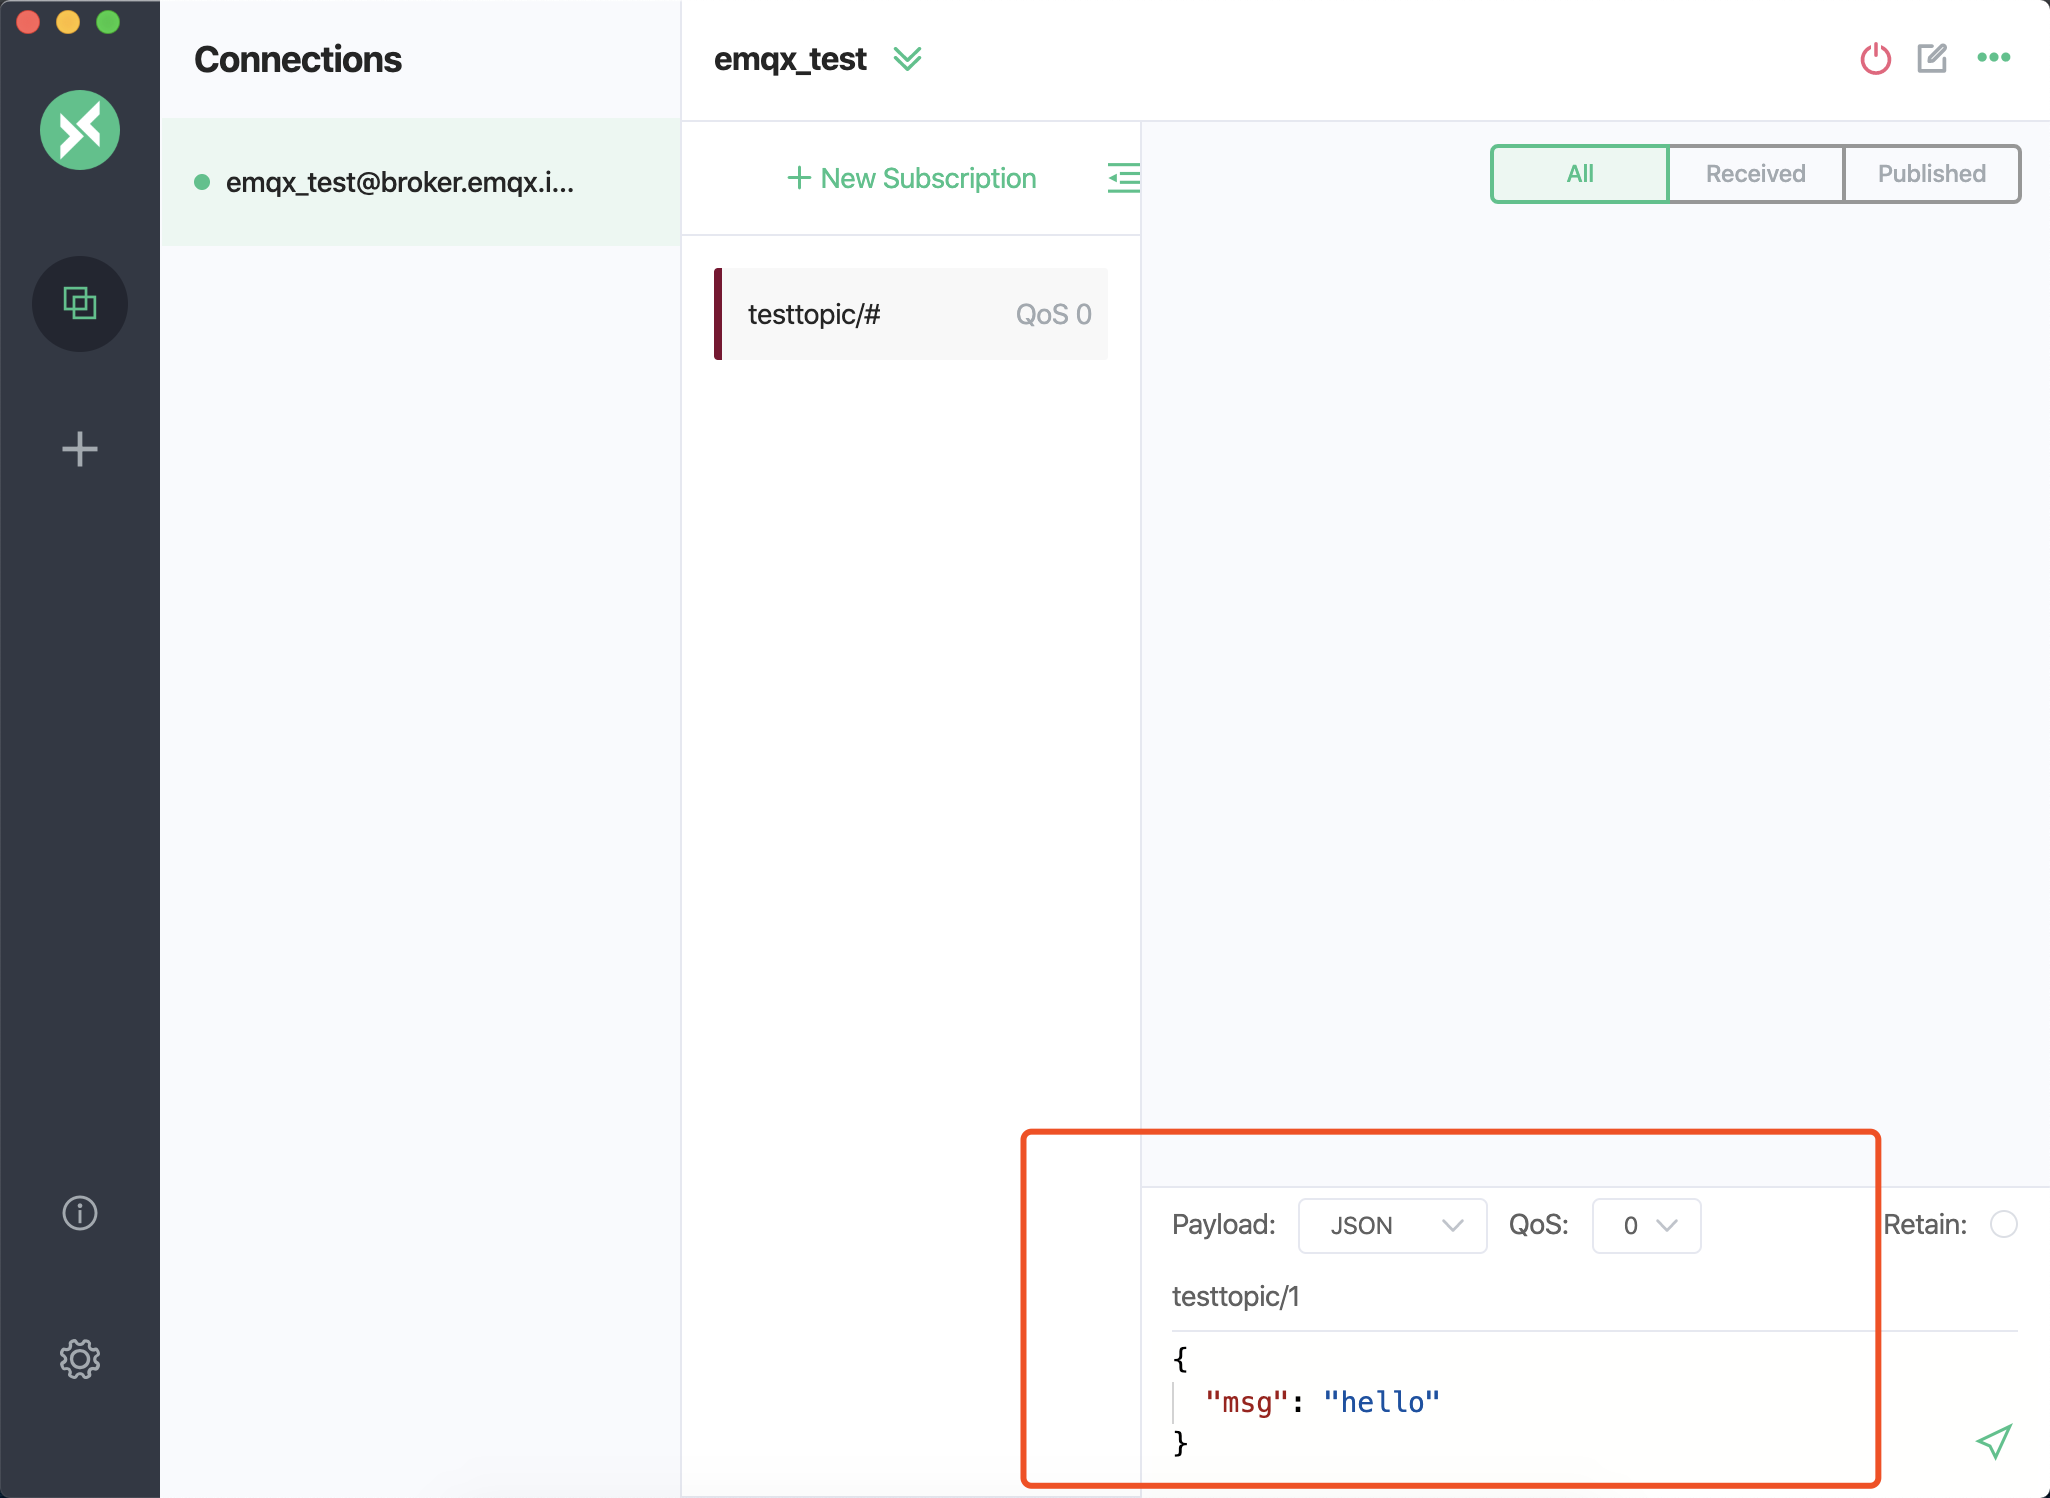Screen dimensions: 2050x1498
Task: Select emqx_test@broker.emqx.io connection entry
Action: (400, 182)
